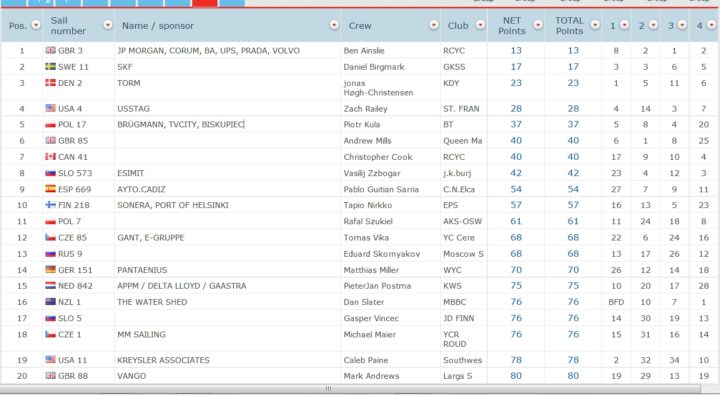This screenshot has width=720, height=395.
Task: Open the Club column dropdown
Action: coord(480,25)
